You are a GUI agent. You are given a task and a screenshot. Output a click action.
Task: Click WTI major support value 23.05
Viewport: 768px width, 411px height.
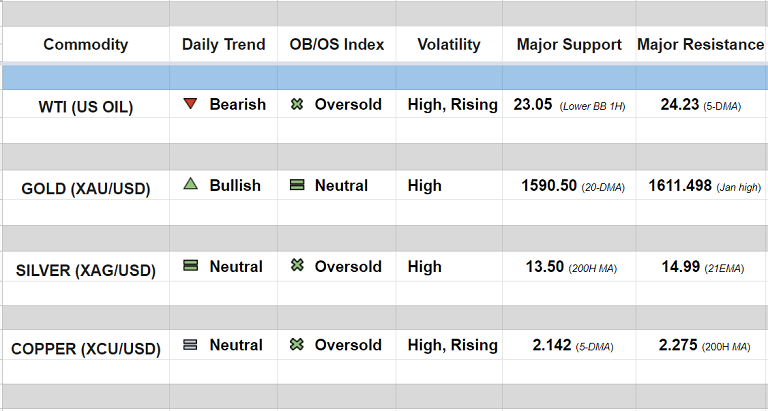533,104
